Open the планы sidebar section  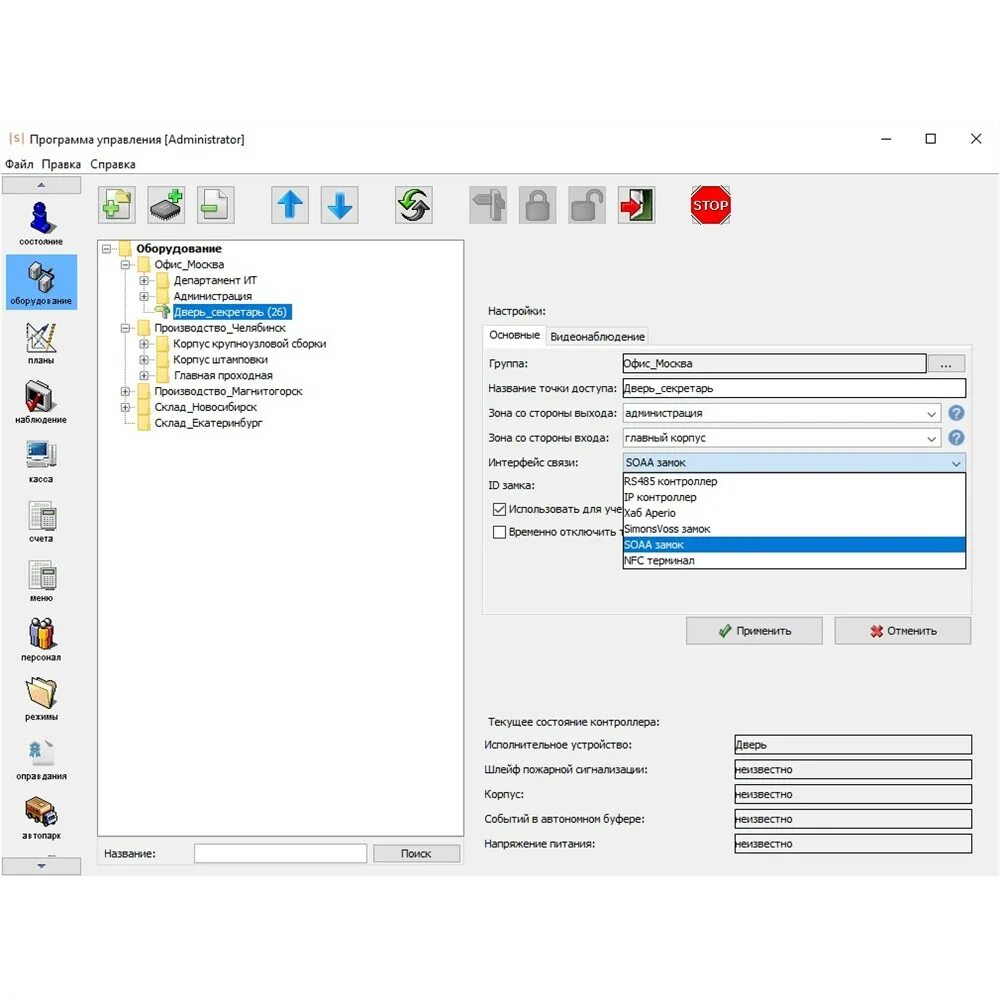41,342
